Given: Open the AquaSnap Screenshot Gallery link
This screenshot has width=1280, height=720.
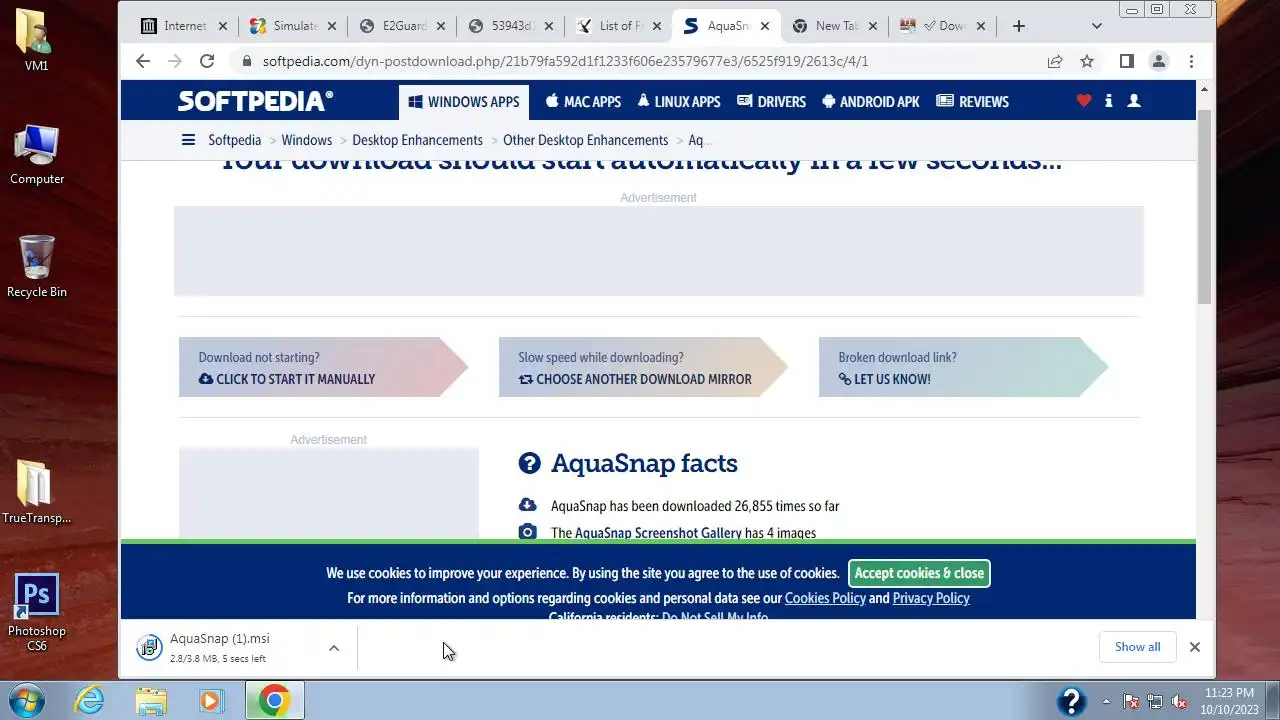Looking at the screenshot, I should tap(658, 533).
